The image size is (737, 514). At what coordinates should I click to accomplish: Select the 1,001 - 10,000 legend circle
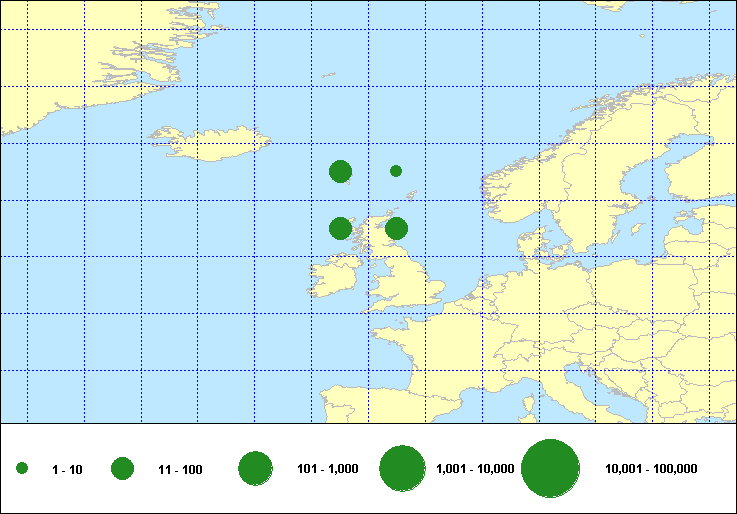tap(403, 468)
